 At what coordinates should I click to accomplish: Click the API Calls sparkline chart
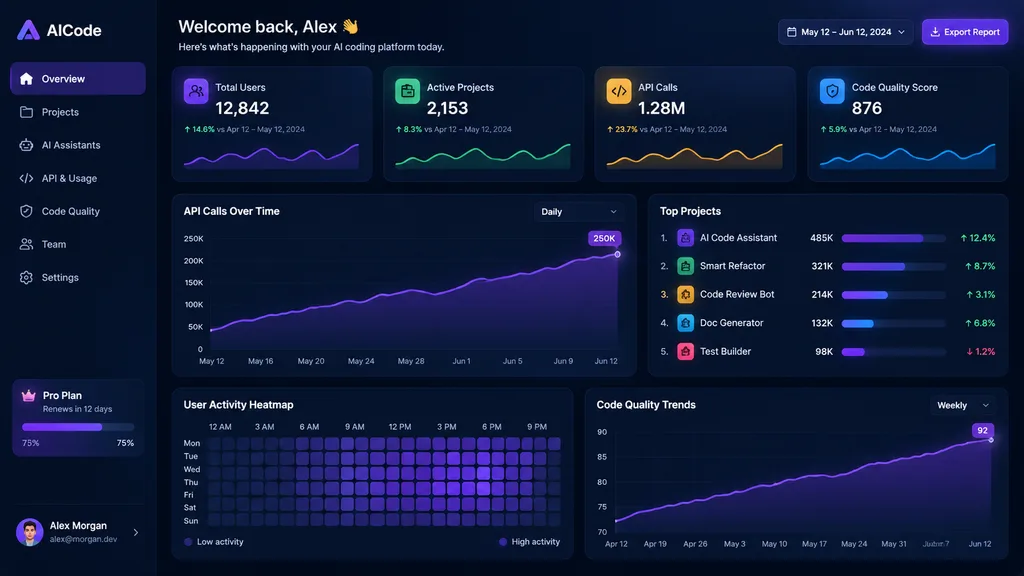point(694,155)
